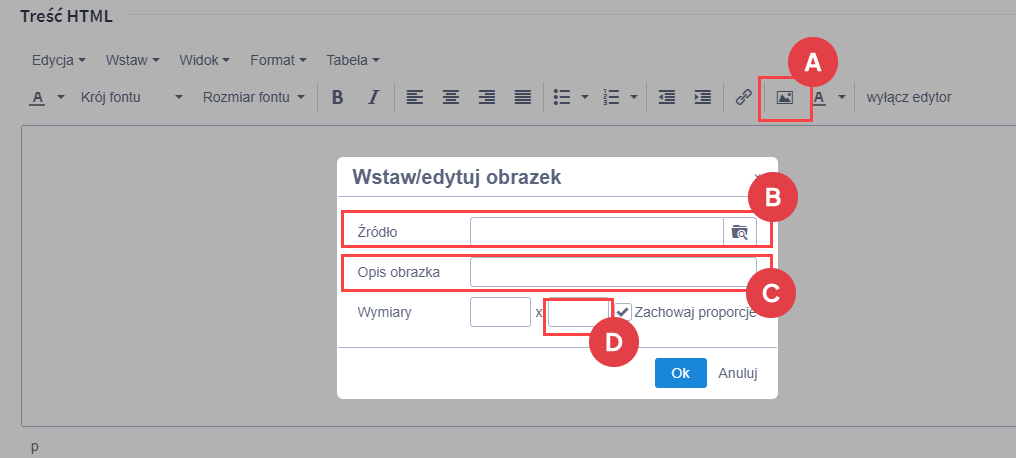The width and height of the screenshot is (1016, 458).
Task: Open the Widok menu
Action: coord(205,60)
